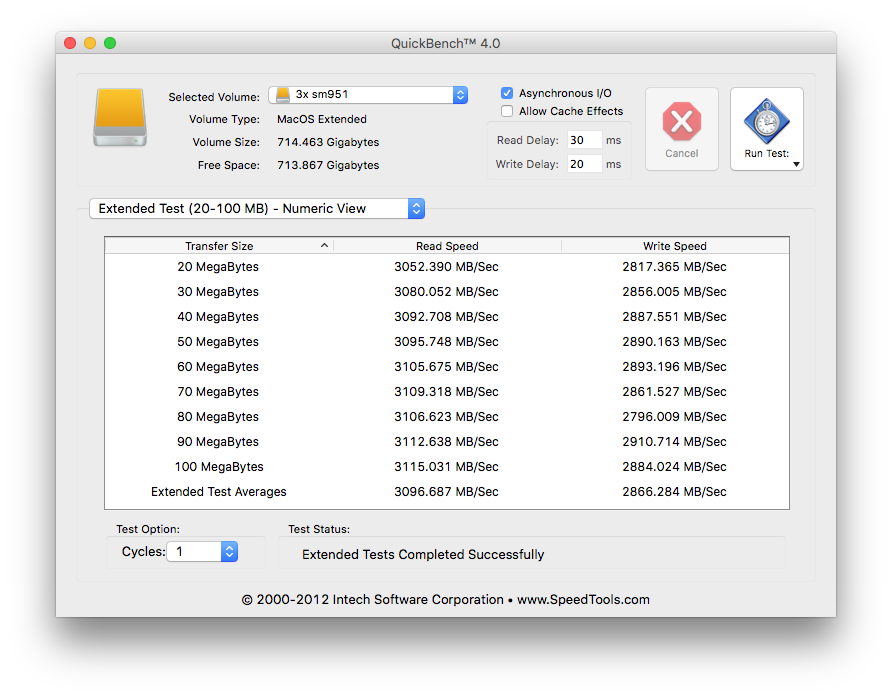
Task: Select the 100 MegaBytes row
Action: tap(447, 467)
